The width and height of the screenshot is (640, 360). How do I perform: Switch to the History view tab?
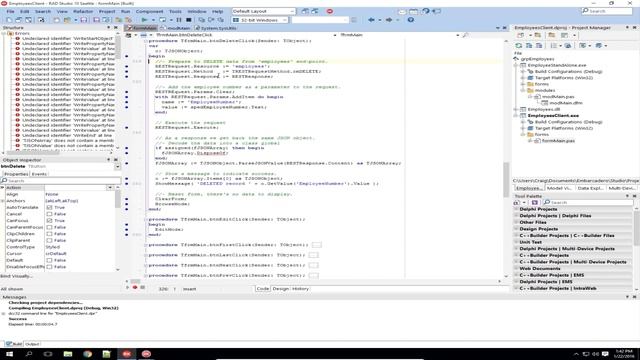[300, 289]
